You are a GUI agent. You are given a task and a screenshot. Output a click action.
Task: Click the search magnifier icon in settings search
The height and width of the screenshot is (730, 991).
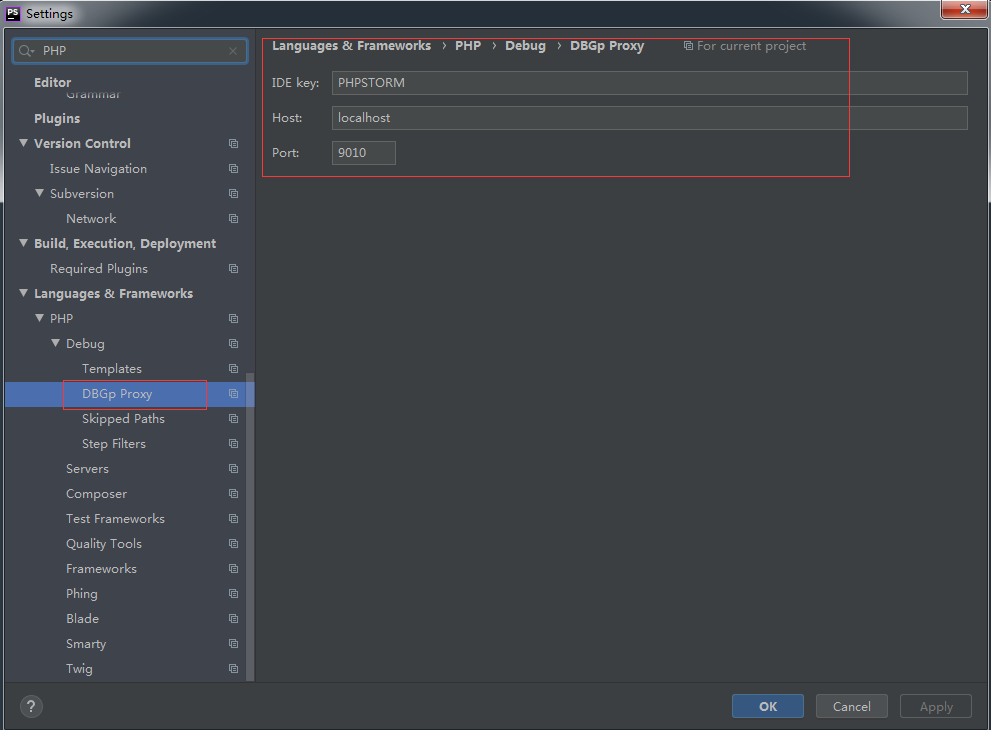point(26,51)
